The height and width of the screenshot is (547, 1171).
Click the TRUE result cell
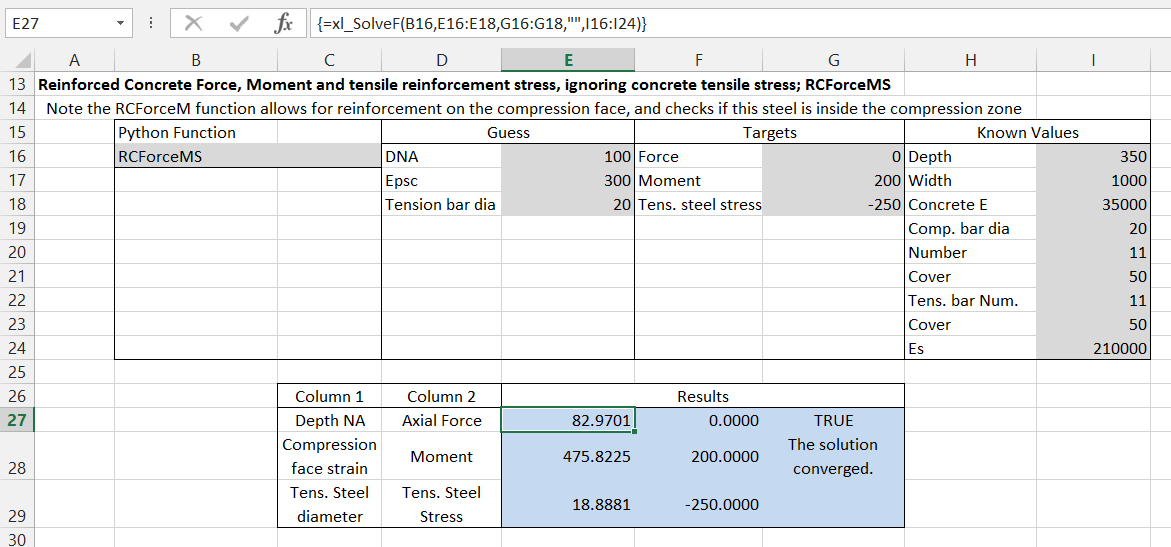[833, 420]
